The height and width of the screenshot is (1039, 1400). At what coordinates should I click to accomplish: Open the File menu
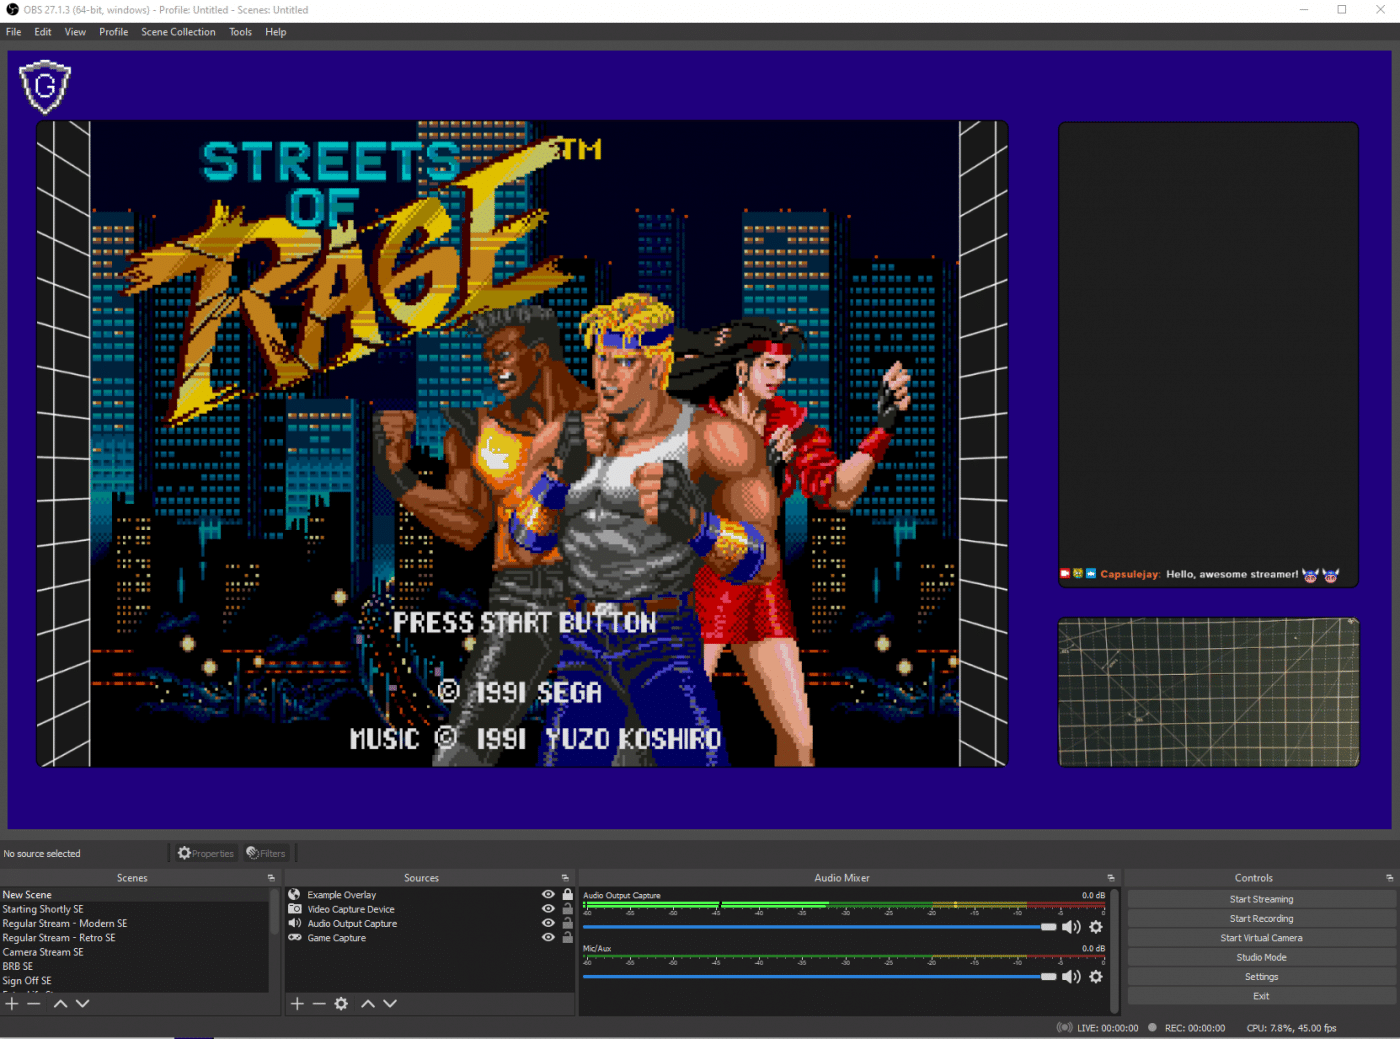click(x=14, y=32)
